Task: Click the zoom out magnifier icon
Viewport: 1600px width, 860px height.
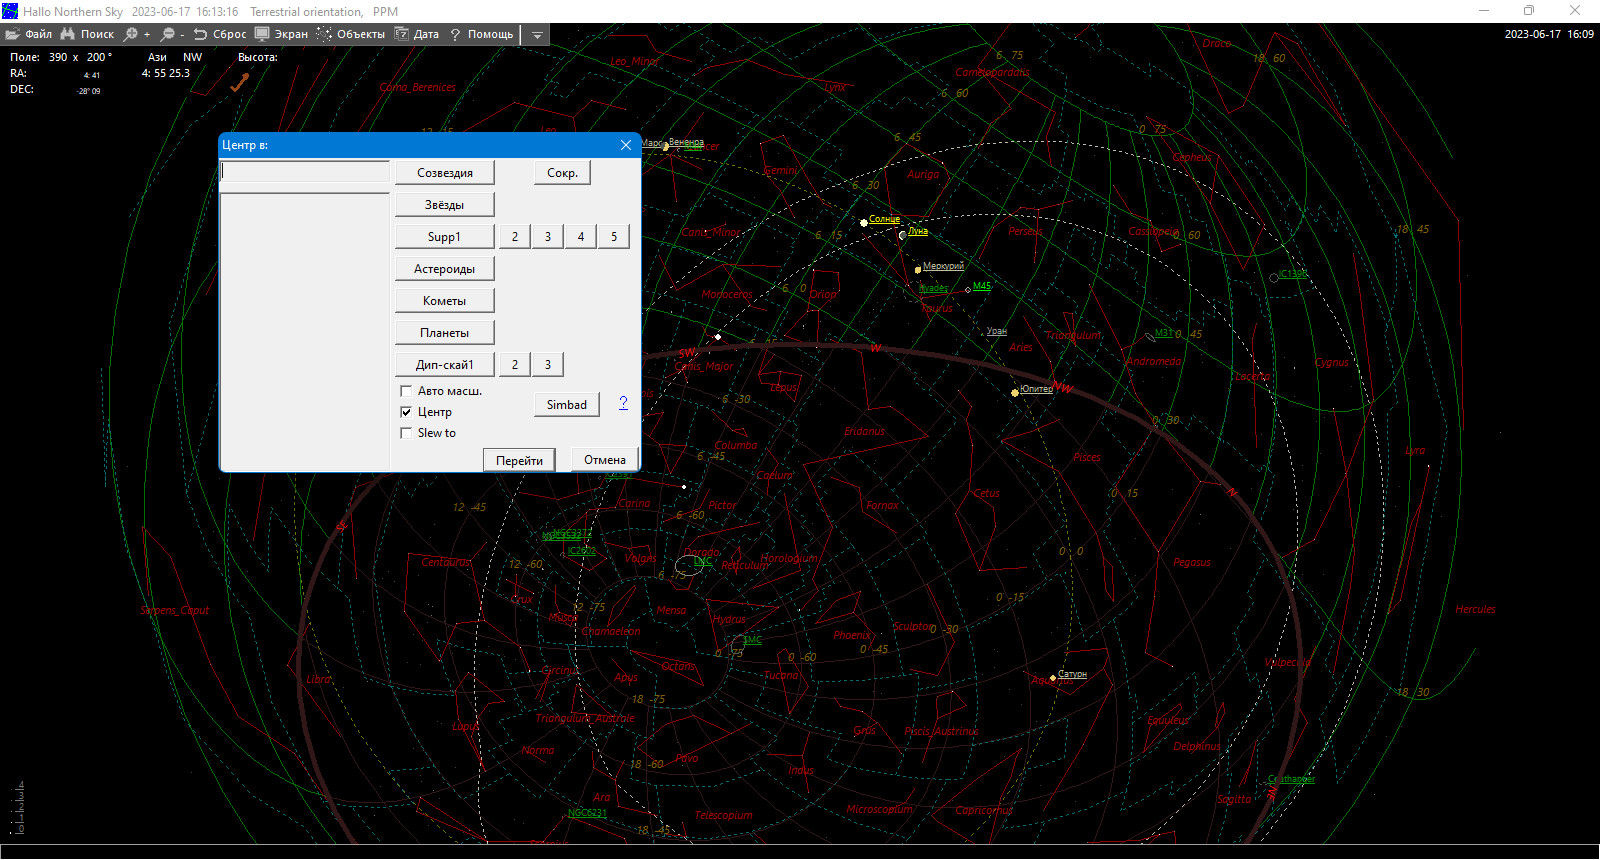Action: pos(168,34)
